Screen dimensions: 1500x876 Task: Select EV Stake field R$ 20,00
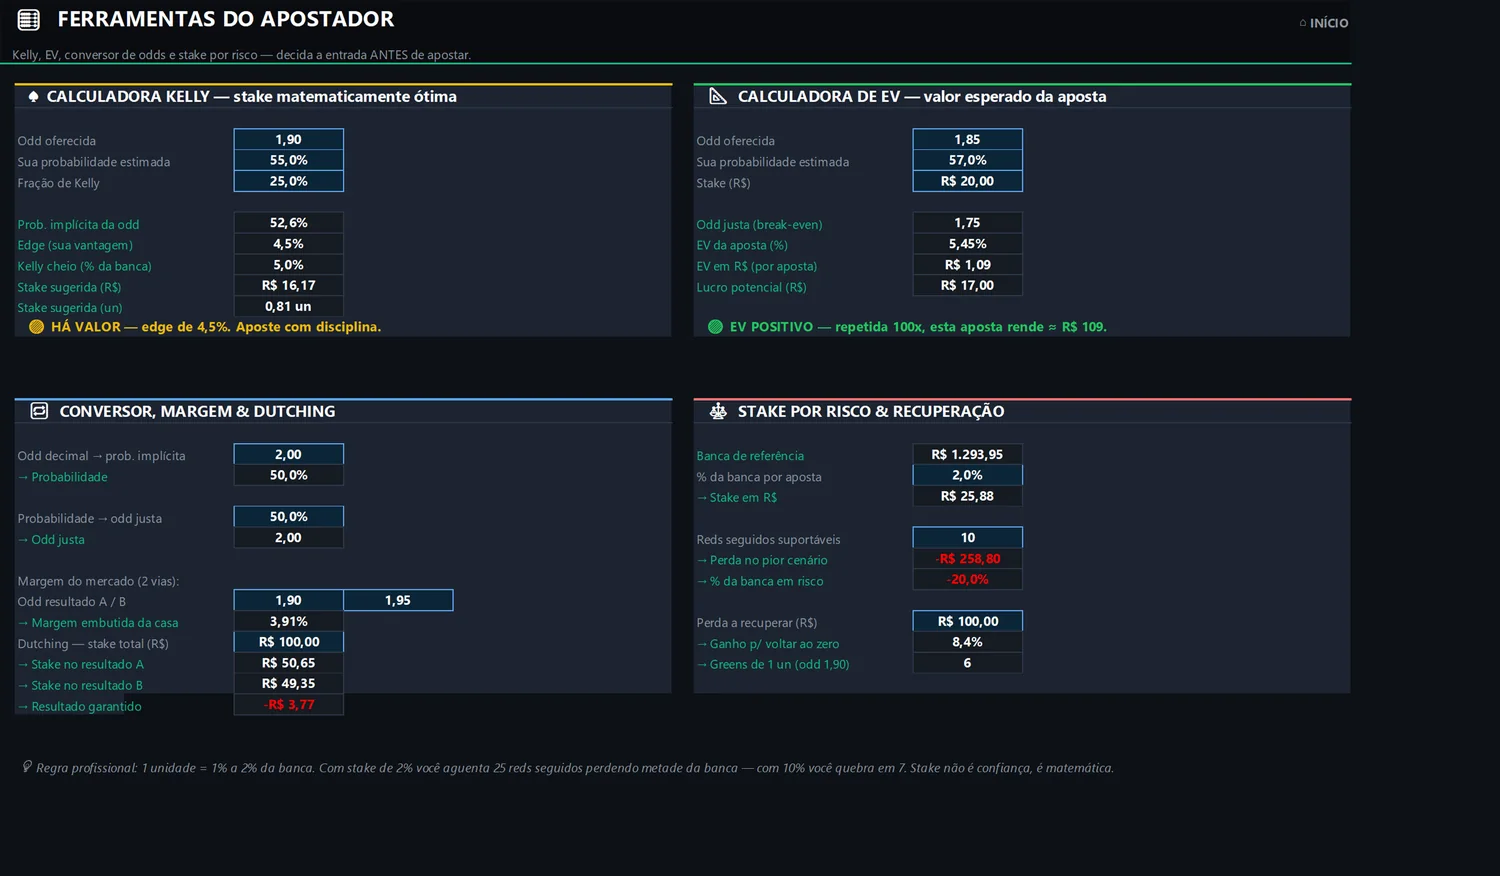click(x=968, y=181)
